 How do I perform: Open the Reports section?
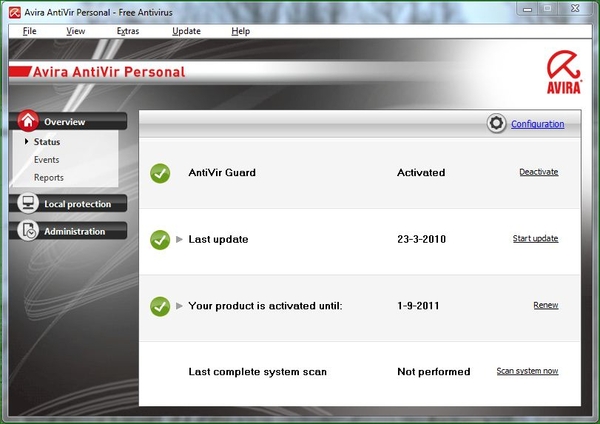[49, 178]
